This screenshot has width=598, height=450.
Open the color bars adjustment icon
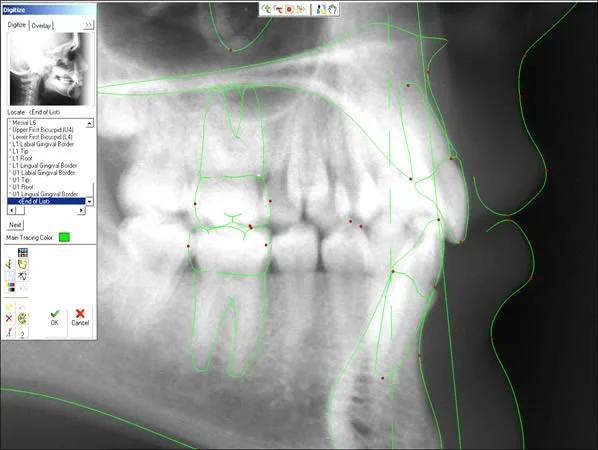click(x=10, y=287)
